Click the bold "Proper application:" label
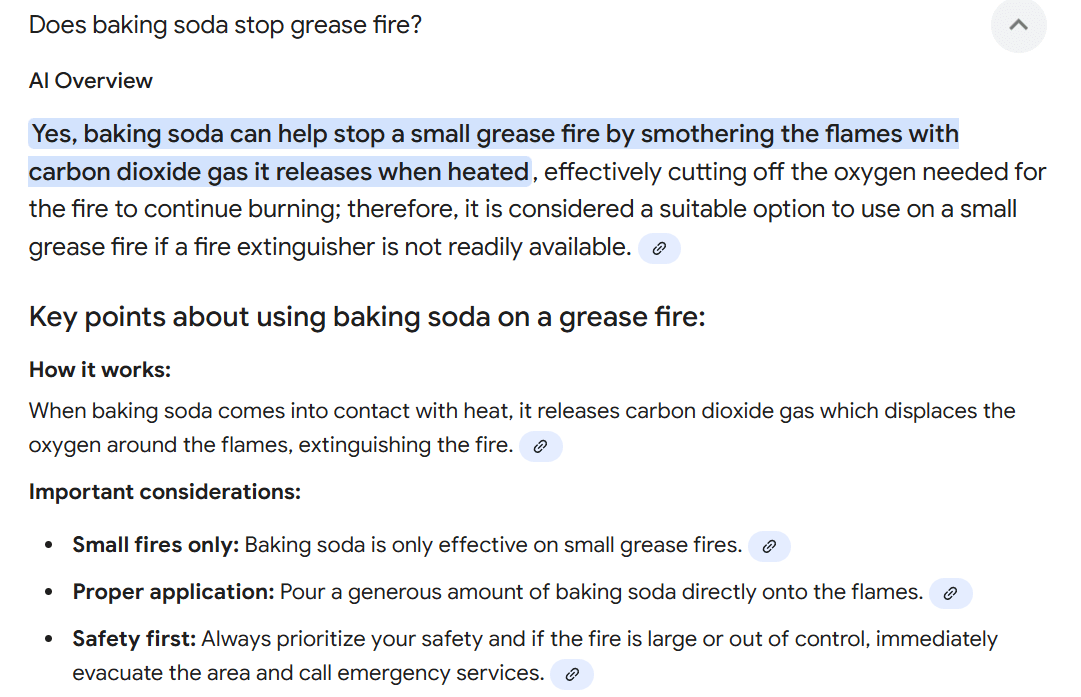 (x=173, y=592)
